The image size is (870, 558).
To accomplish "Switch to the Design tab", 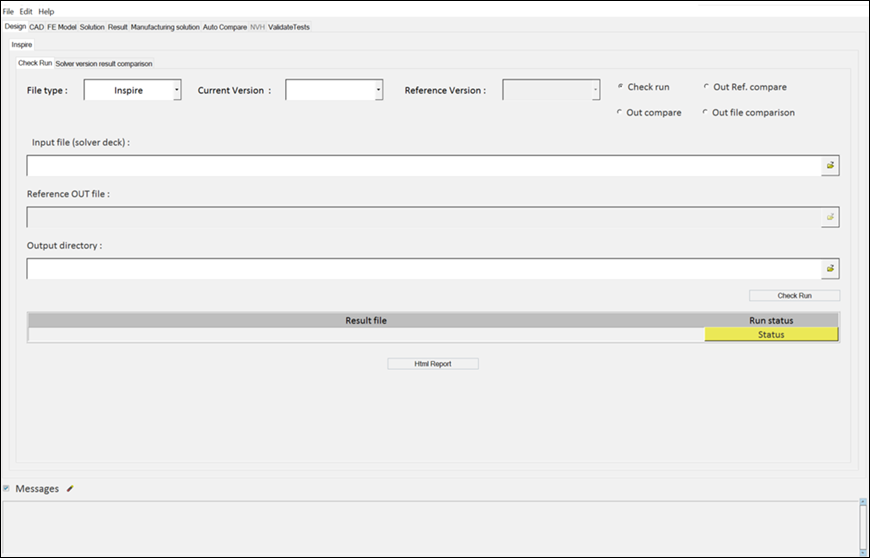I will click(x=15, y=27).
